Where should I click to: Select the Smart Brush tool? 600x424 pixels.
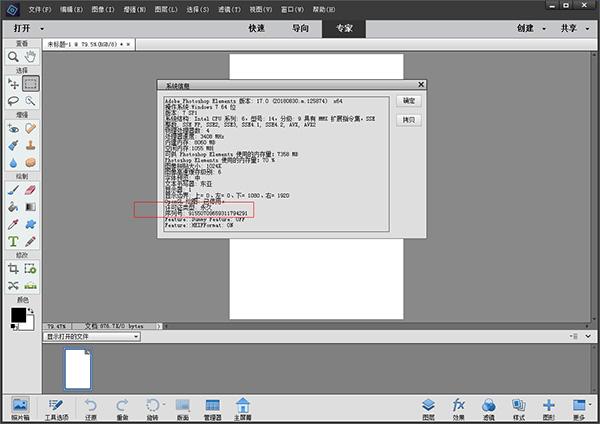13,145
